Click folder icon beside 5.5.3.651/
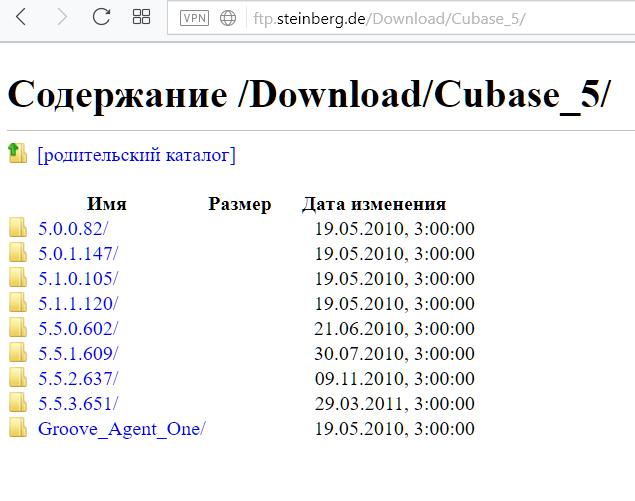The height and width of the screenshot is (501, 635). pos(18,402)
